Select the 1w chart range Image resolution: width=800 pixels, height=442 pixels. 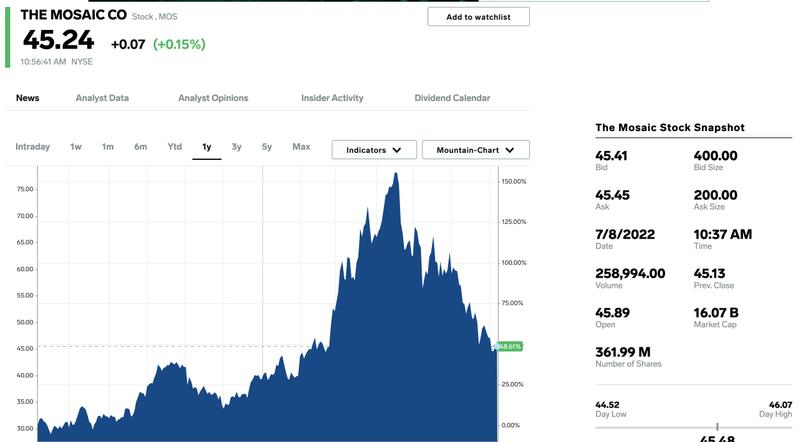tap(76, 147)
